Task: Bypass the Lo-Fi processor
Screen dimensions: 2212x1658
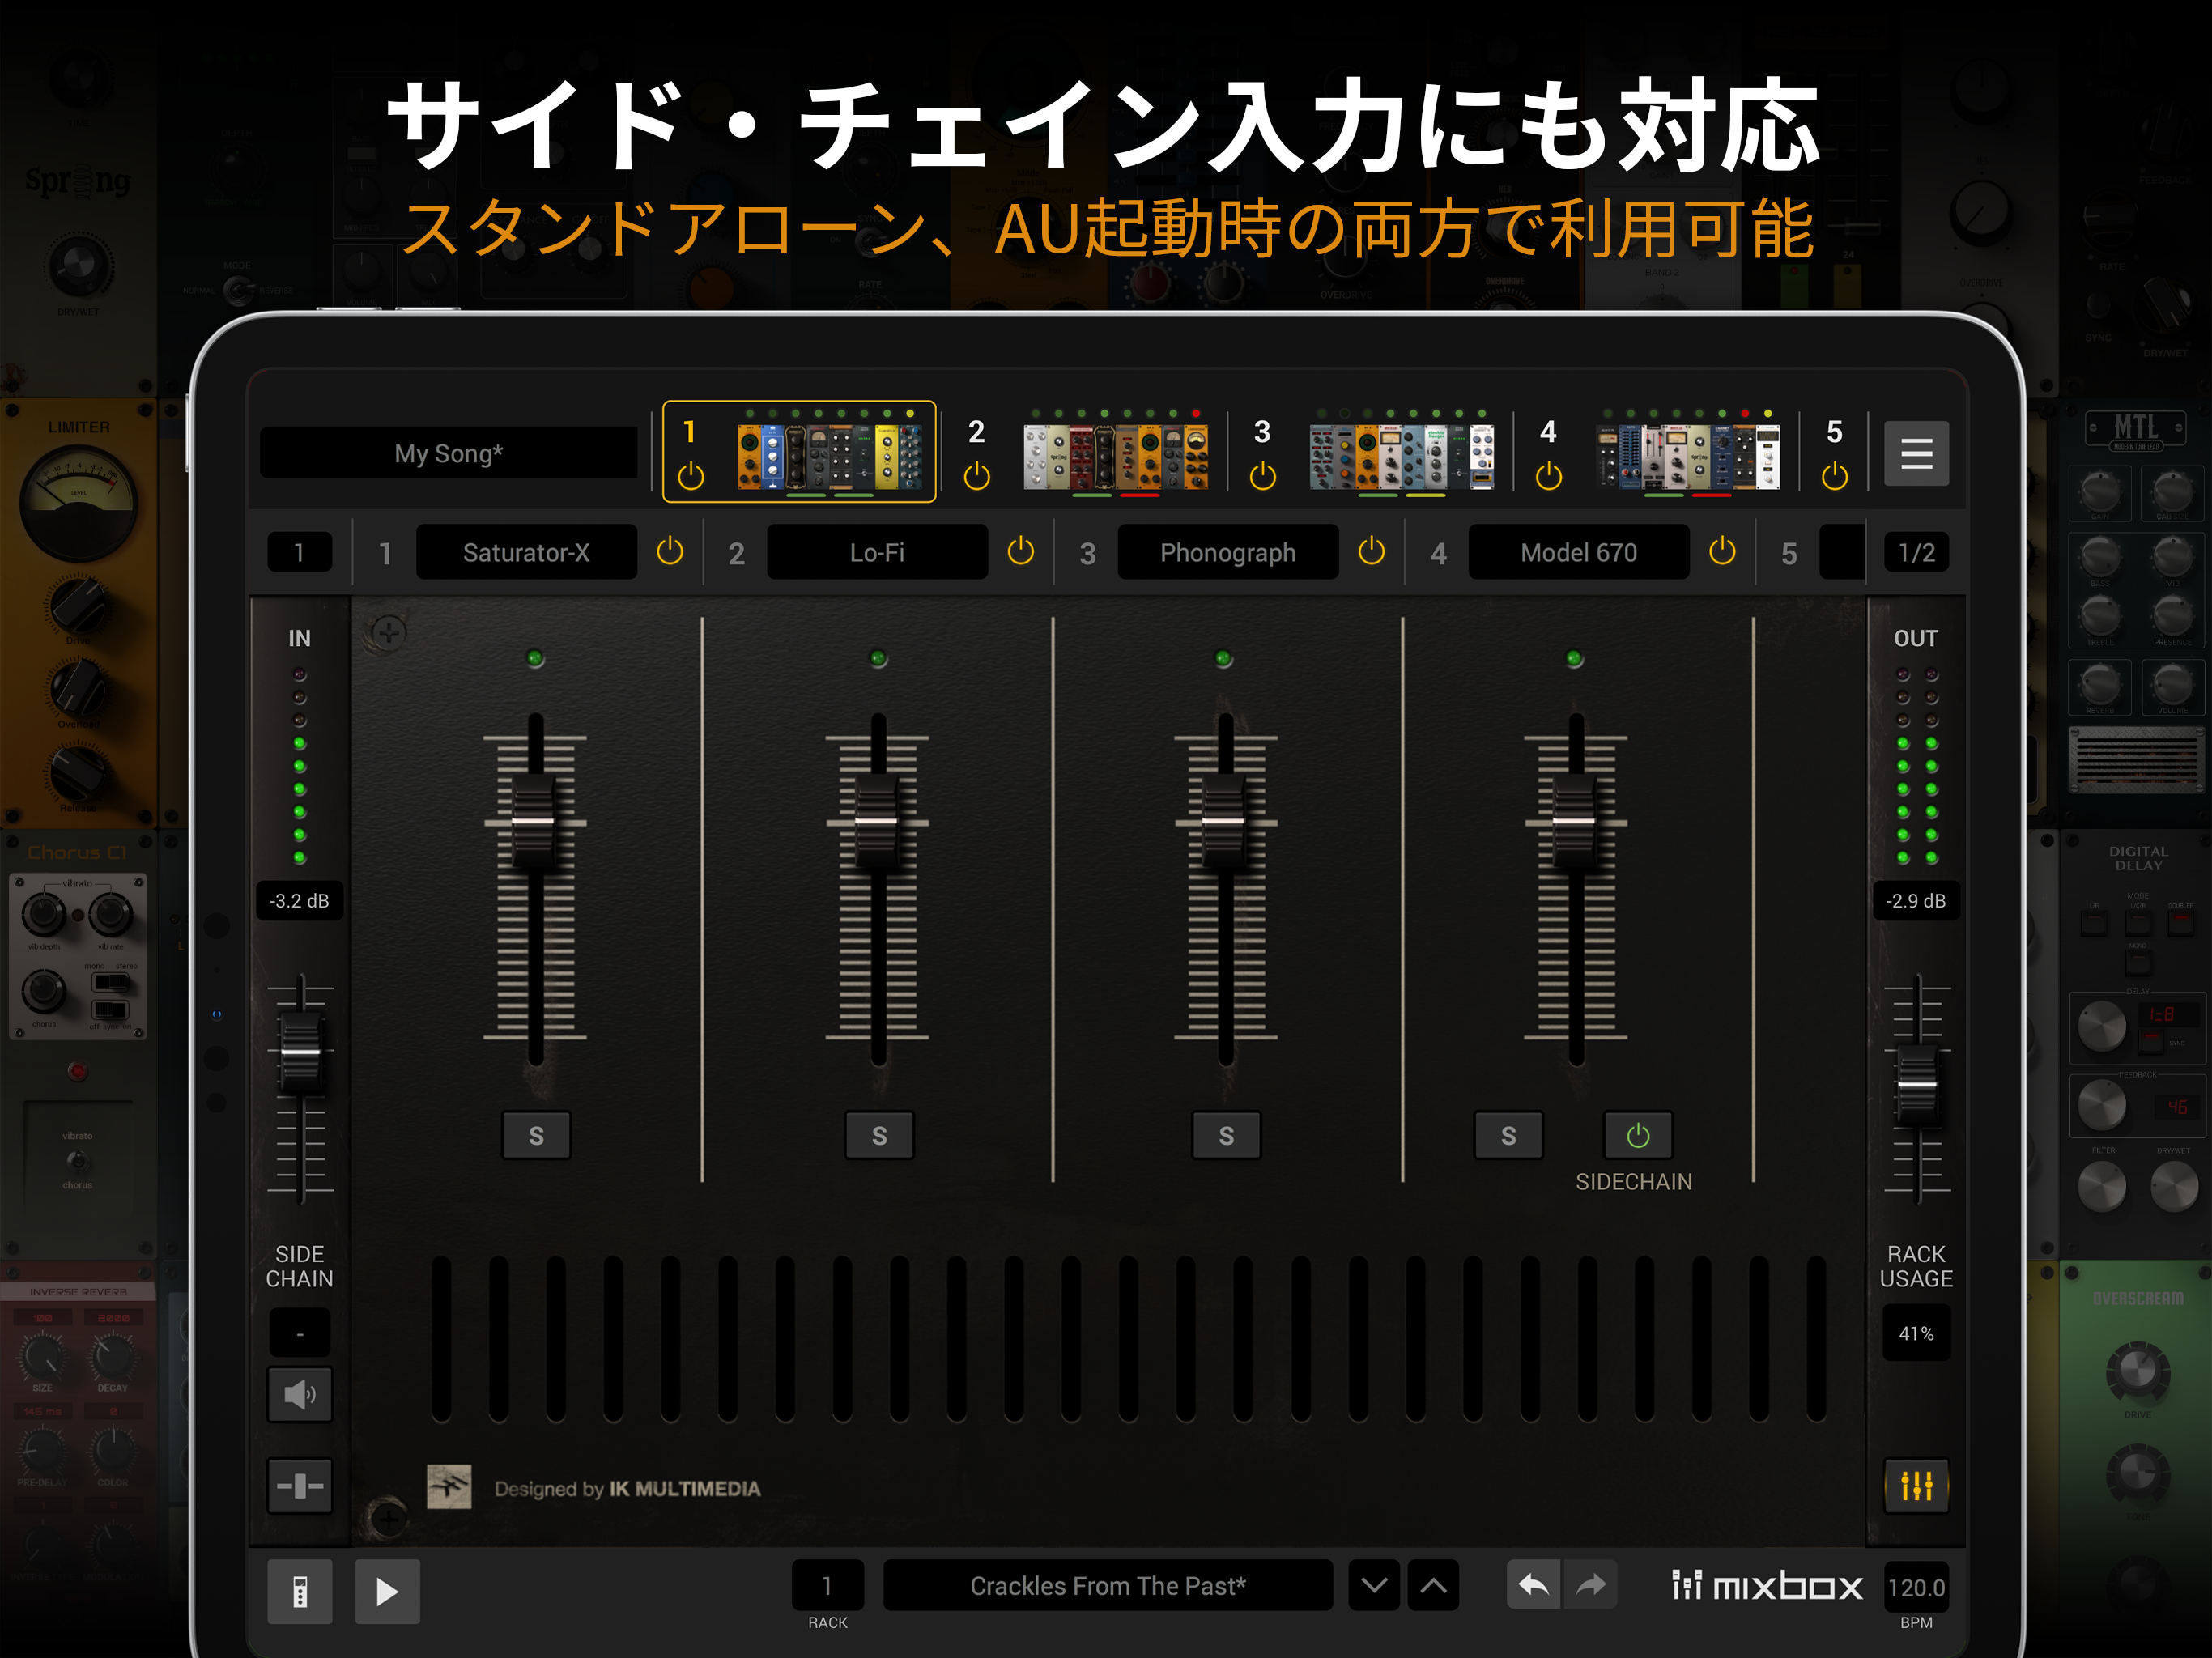Action: (1020, 551)
